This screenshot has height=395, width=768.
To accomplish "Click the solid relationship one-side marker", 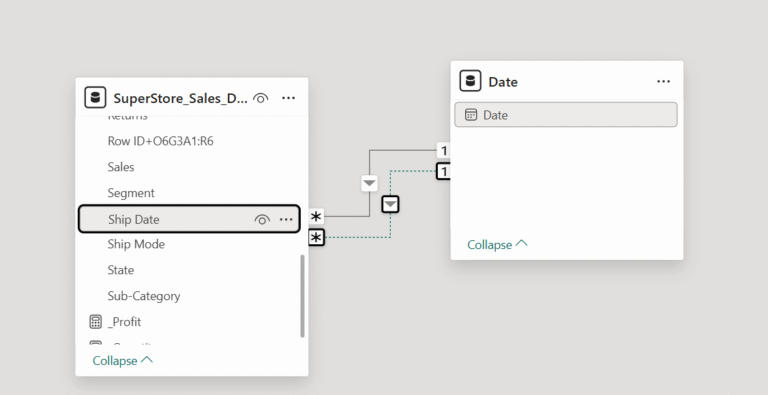I will [x=444, y=150].
